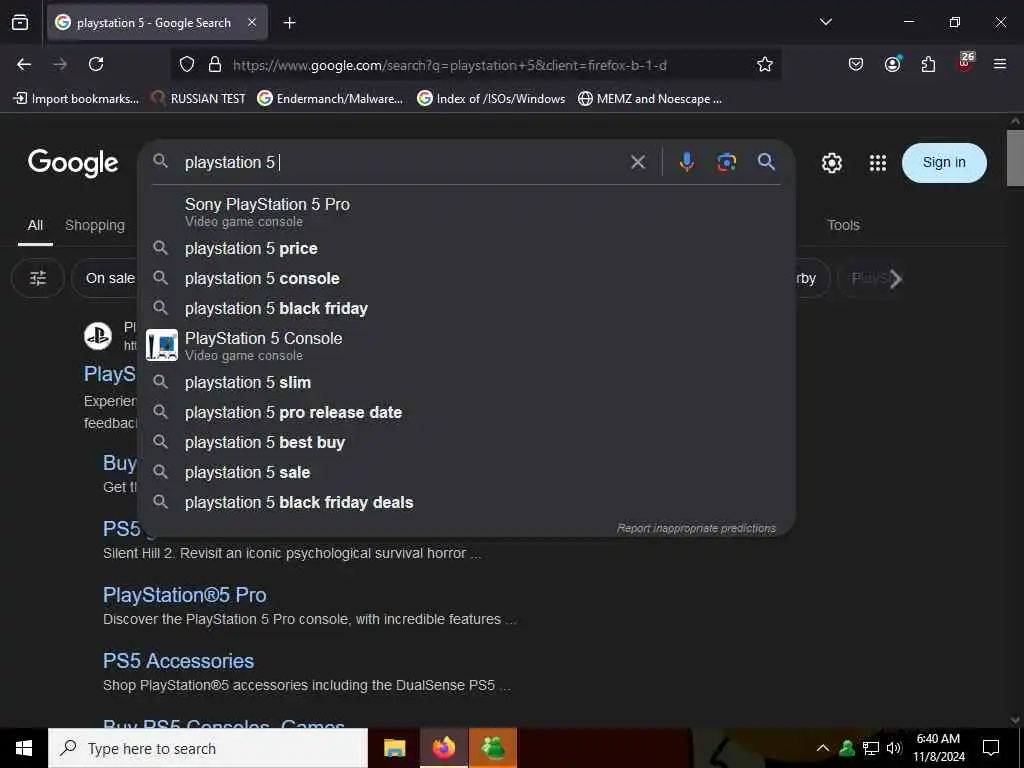Reload the current page

96,64
